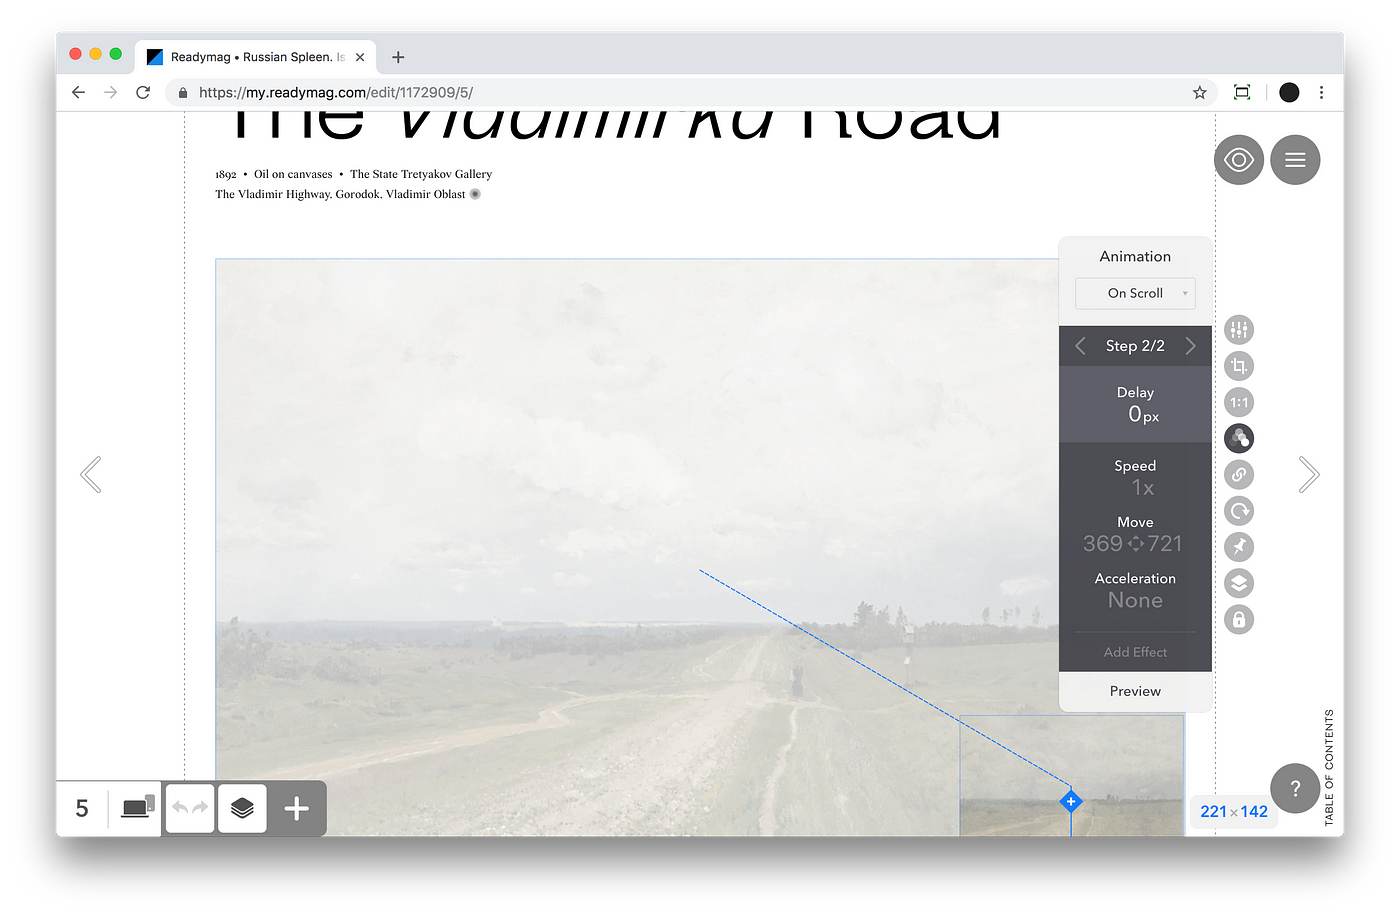Click the location marker dot after Oblast

[x=475, y=194]
